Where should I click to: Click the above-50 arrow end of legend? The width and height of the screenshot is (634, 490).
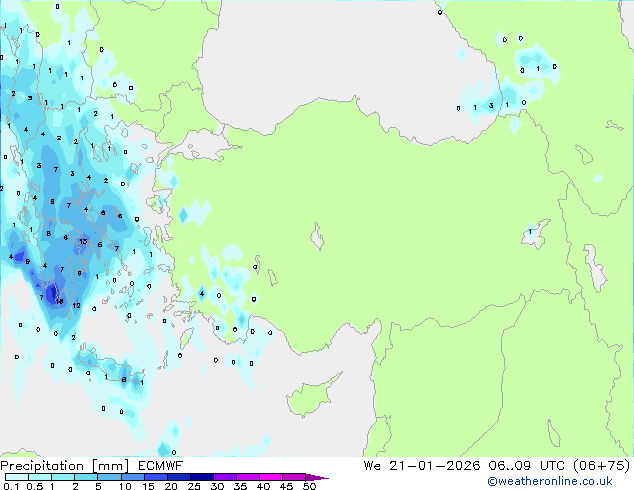pos(317,477)
